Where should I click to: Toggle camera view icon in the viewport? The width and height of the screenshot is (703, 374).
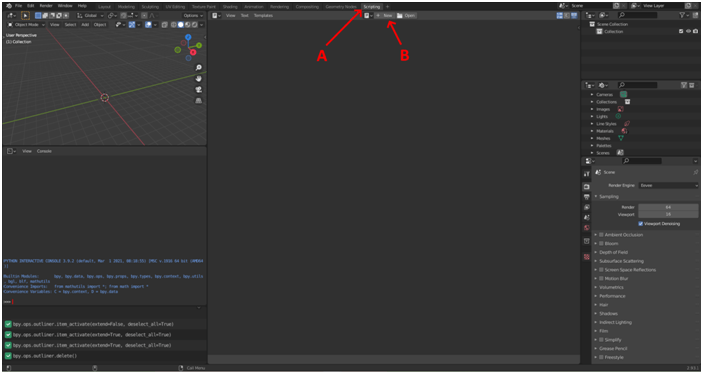tap(199, 90)
